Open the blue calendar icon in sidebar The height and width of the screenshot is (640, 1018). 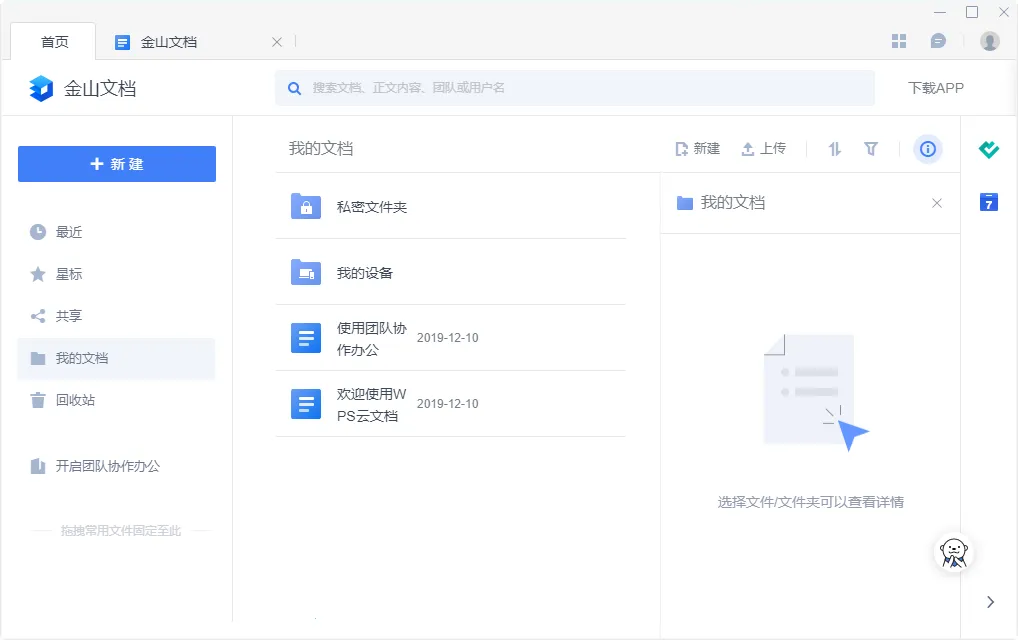coord(989,202)
